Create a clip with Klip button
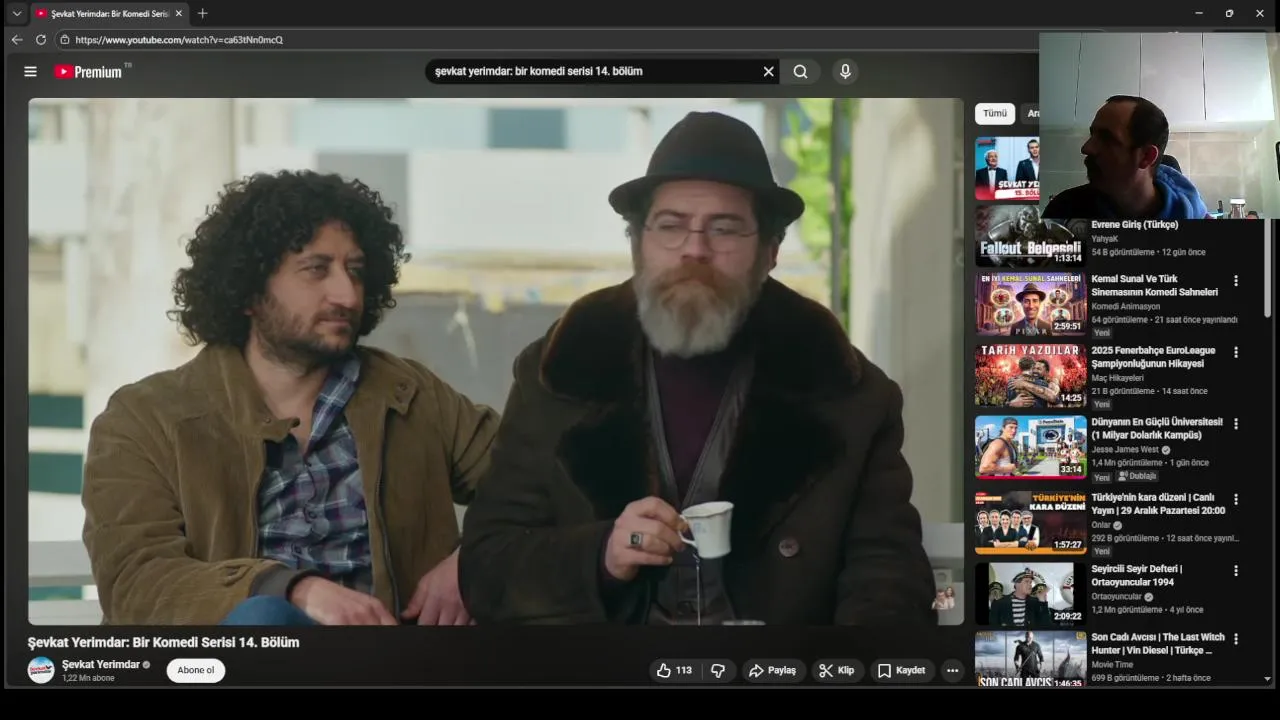1280x720 pixels. pos(836,670)
